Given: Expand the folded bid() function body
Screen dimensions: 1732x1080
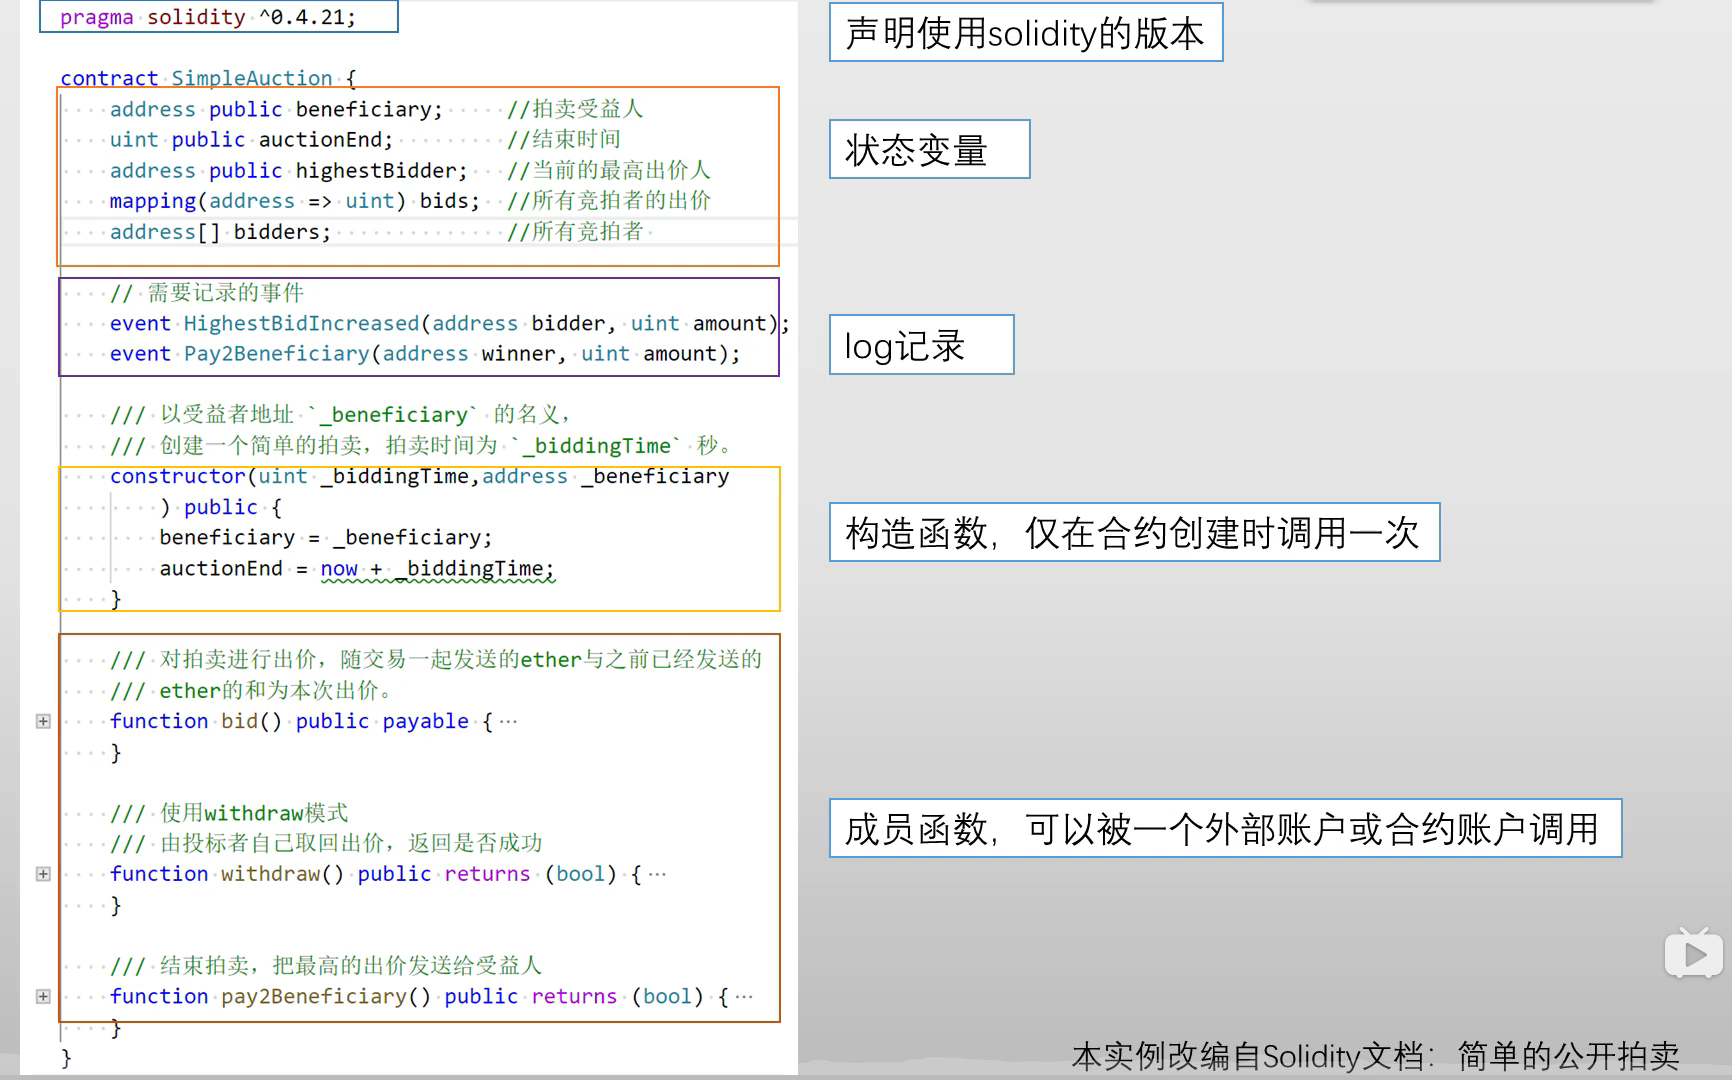Looking at the screenshot, I should coord(43,721).
